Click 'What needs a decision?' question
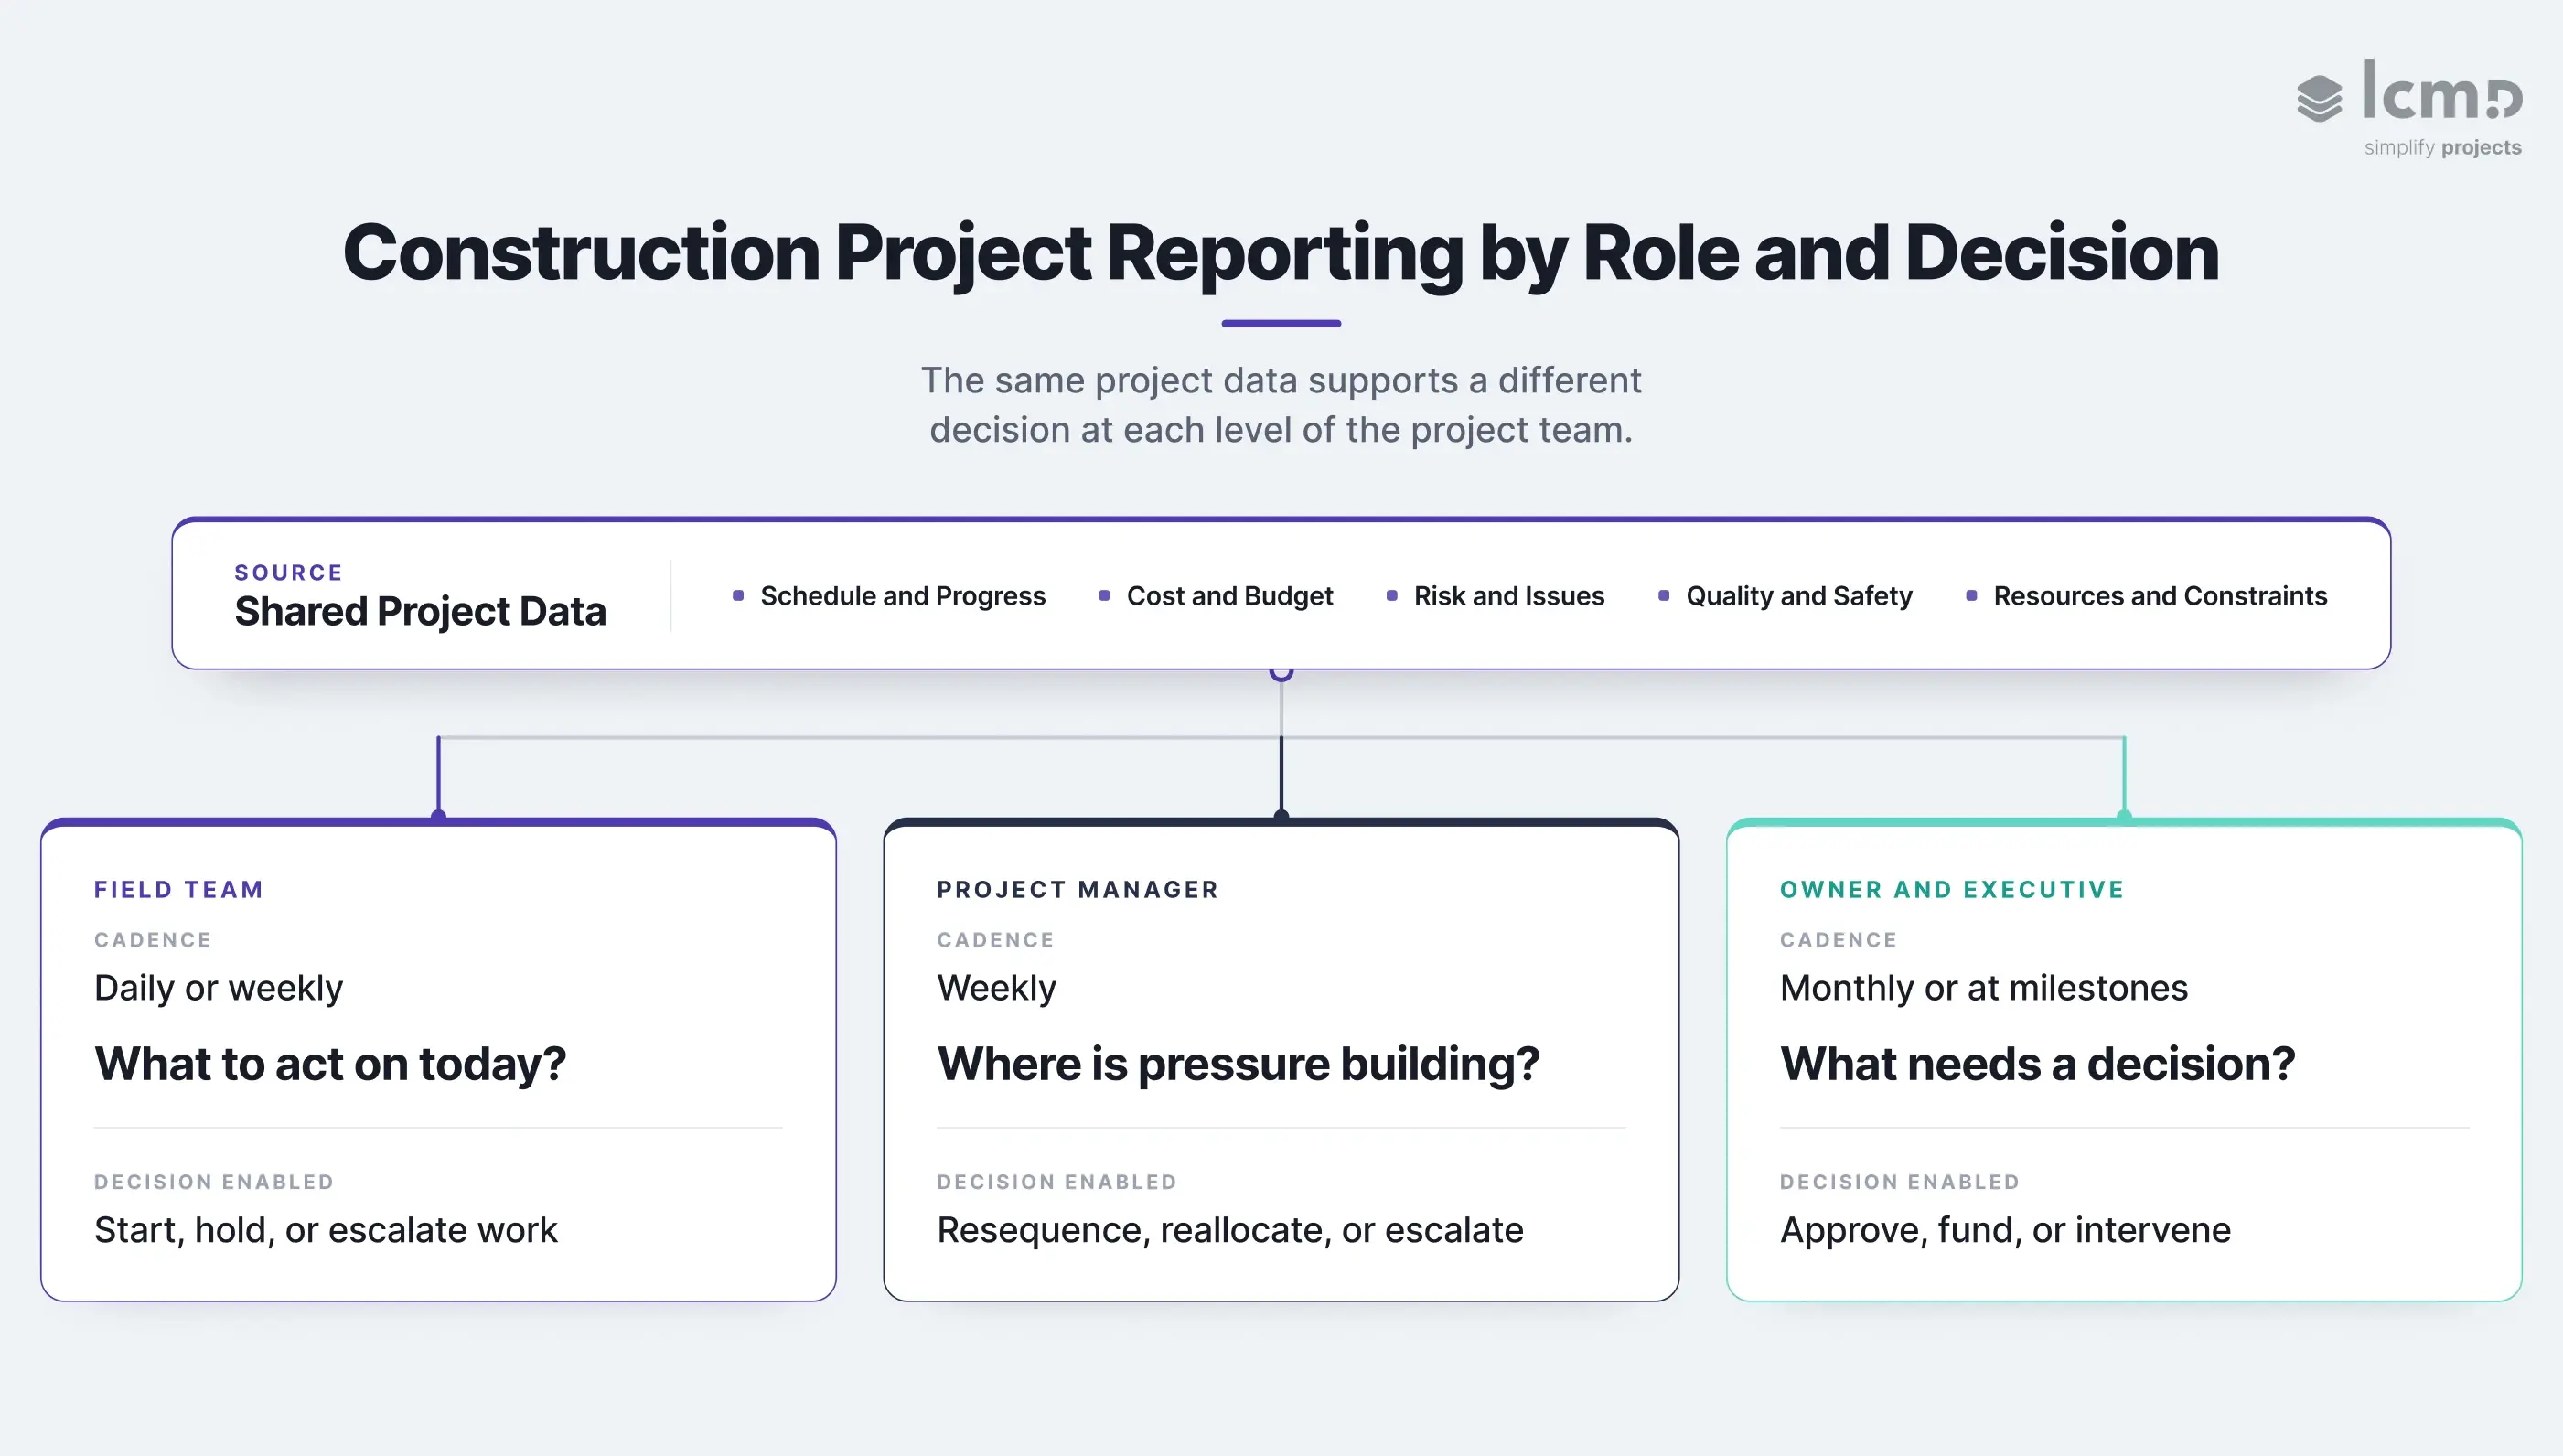Screen dimensions: 2563x1456 [x=2038, y=1064]
